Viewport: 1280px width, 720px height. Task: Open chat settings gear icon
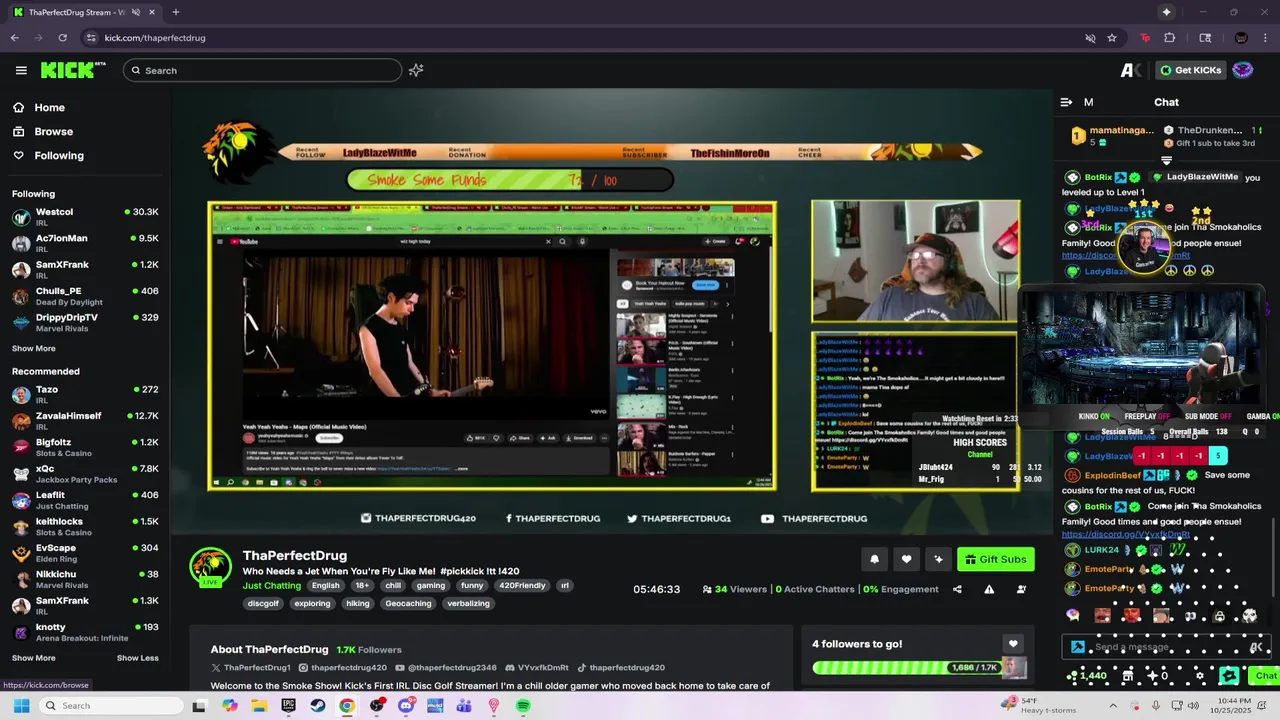click(x=1200, y=676)
